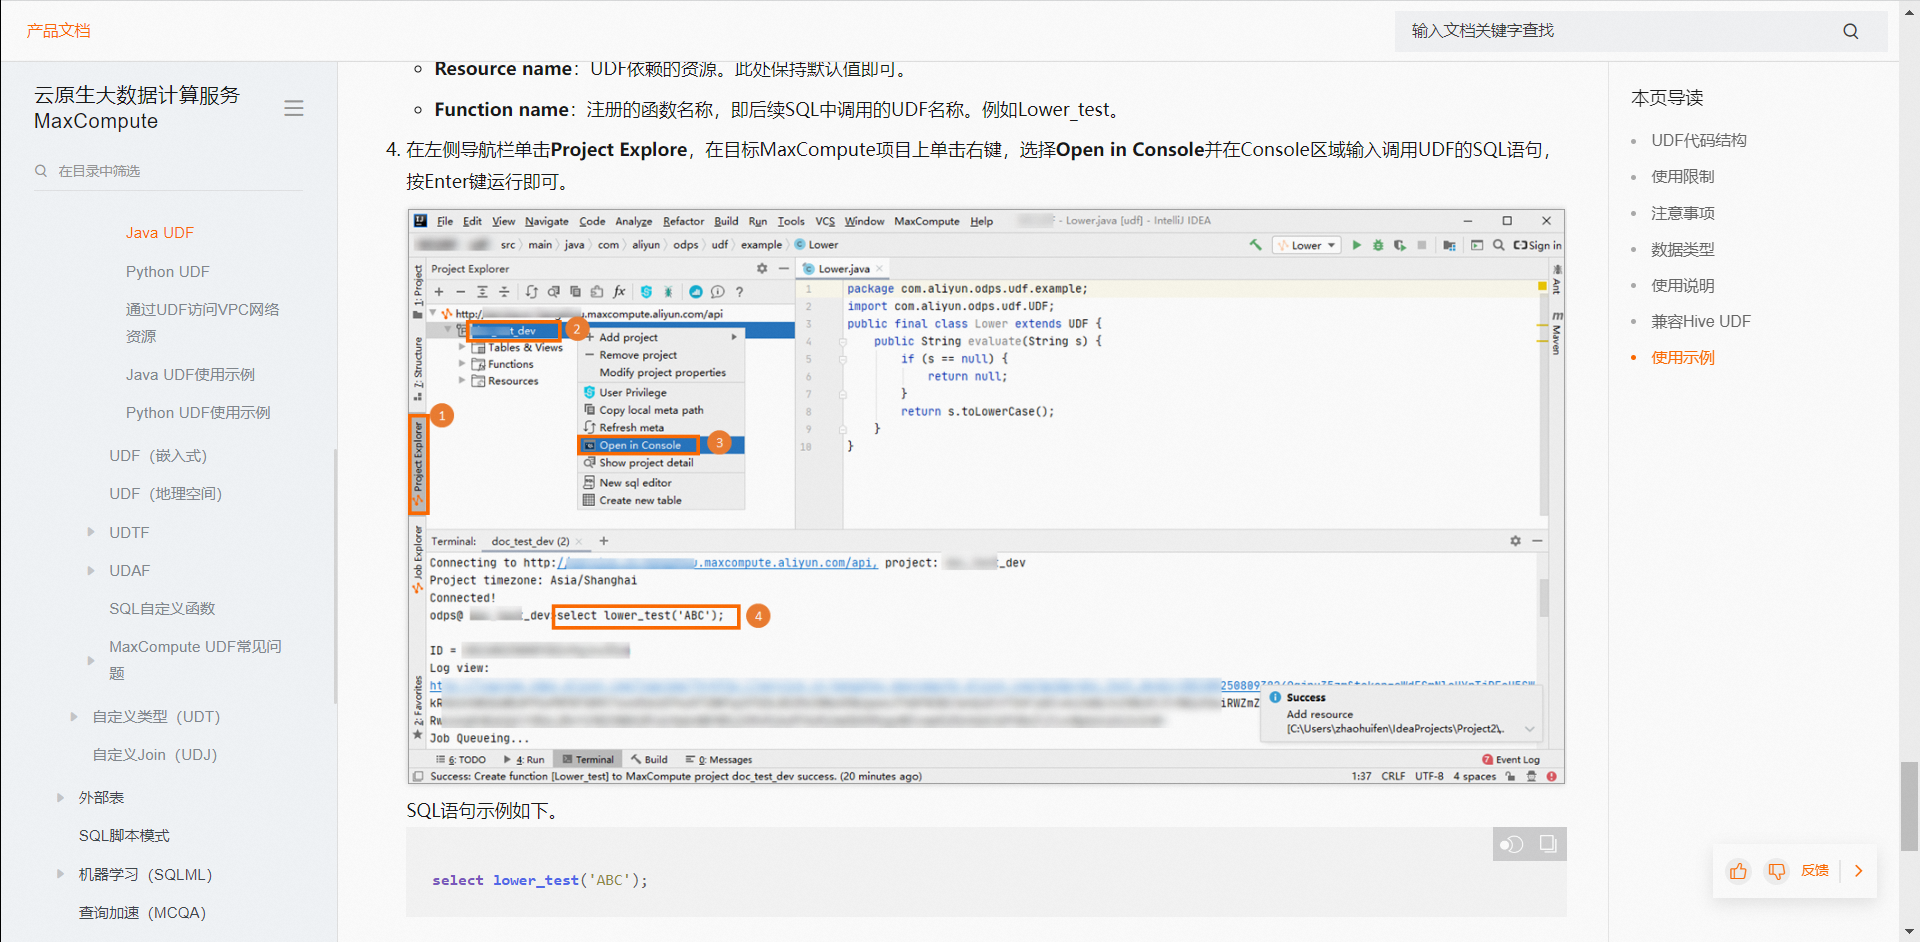The height and width of the screenshot is (942, 1920).
Task: Click the search magnifier icon in the top bar
Action: point(1850,31)
